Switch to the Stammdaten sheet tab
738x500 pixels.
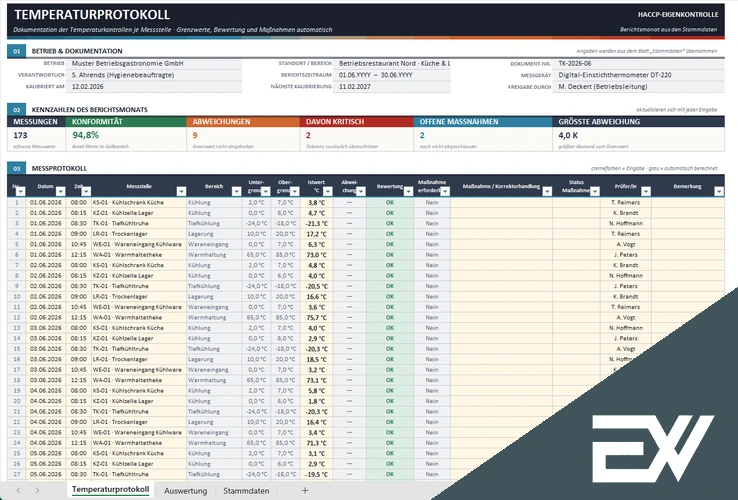pos(246,491)
